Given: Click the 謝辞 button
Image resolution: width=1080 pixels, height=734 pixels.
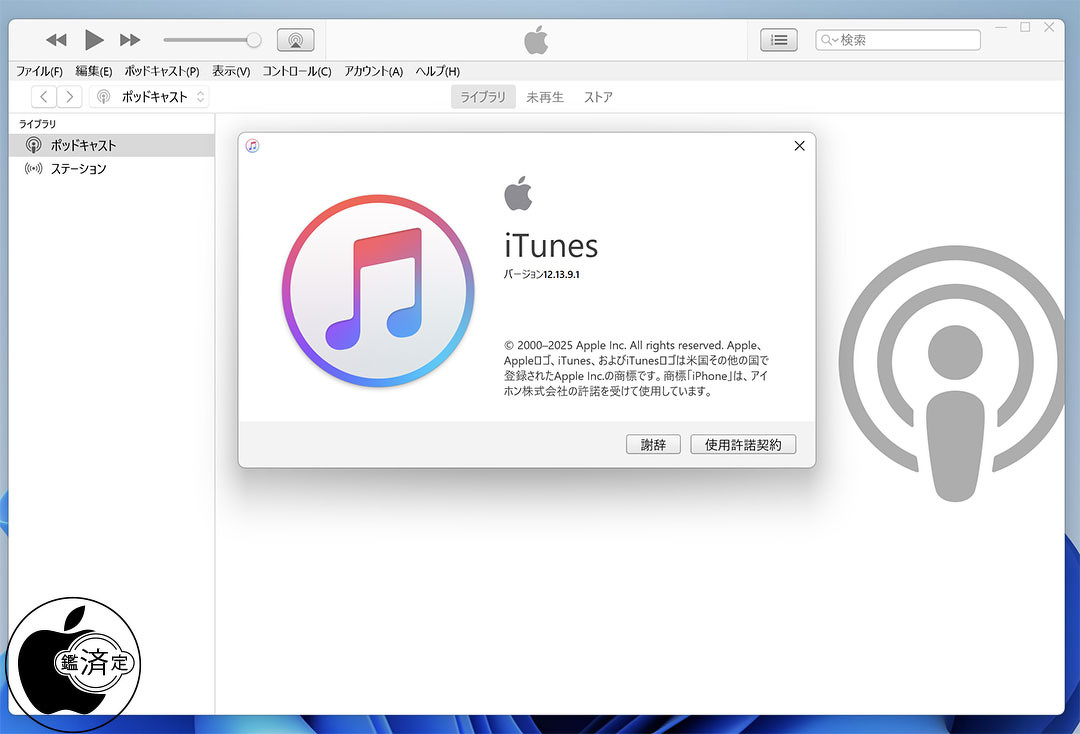Looking at the screenshot, I should tap(653, 445).
